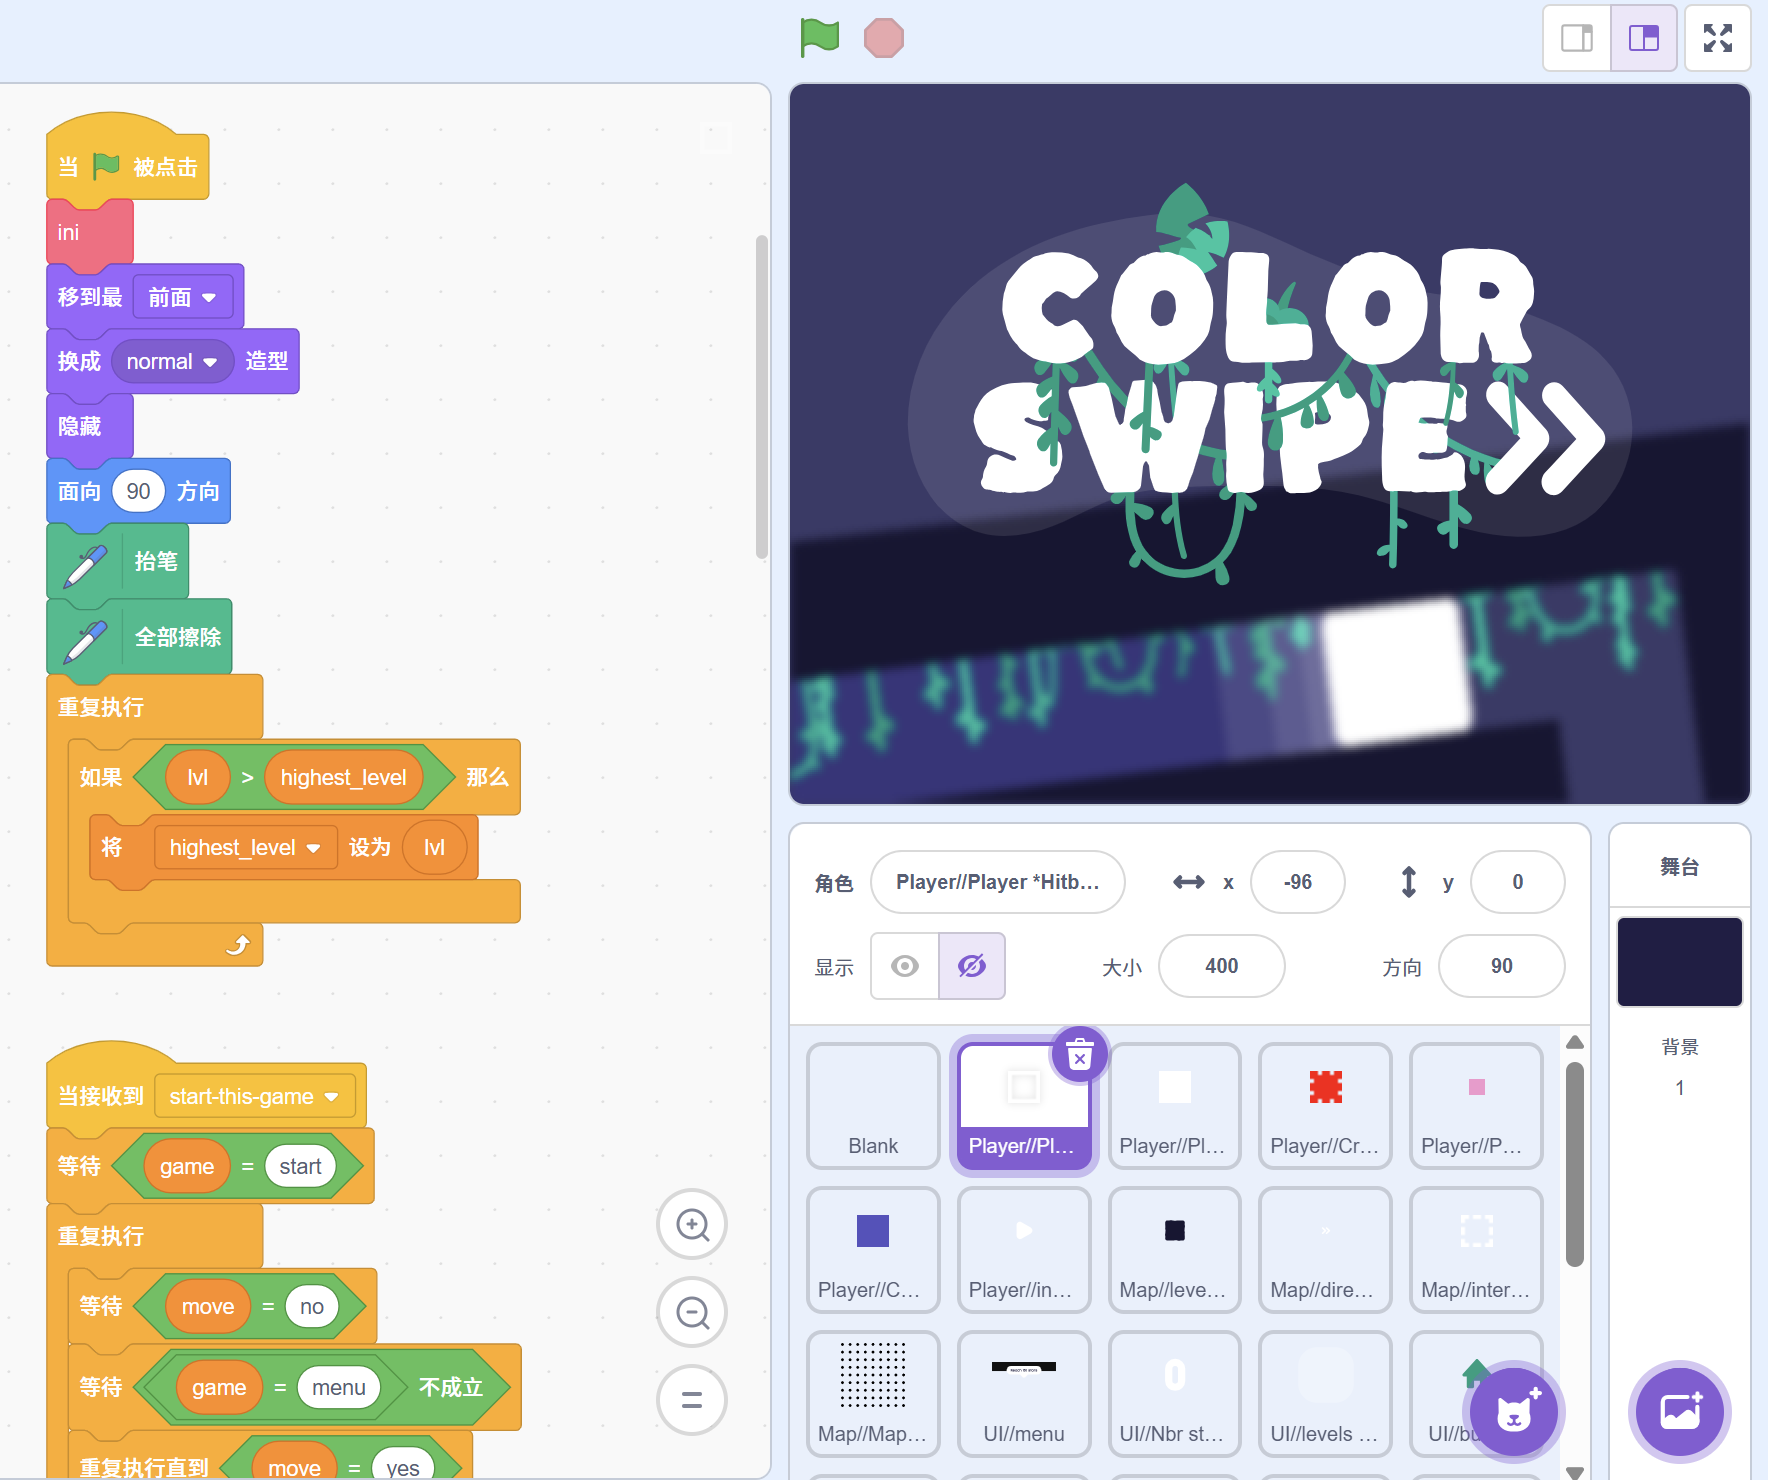Expand the start-this-game message dropdown
Image resolution: width=1768 pixels, height=1480 pixels.
pos(331,1097)
